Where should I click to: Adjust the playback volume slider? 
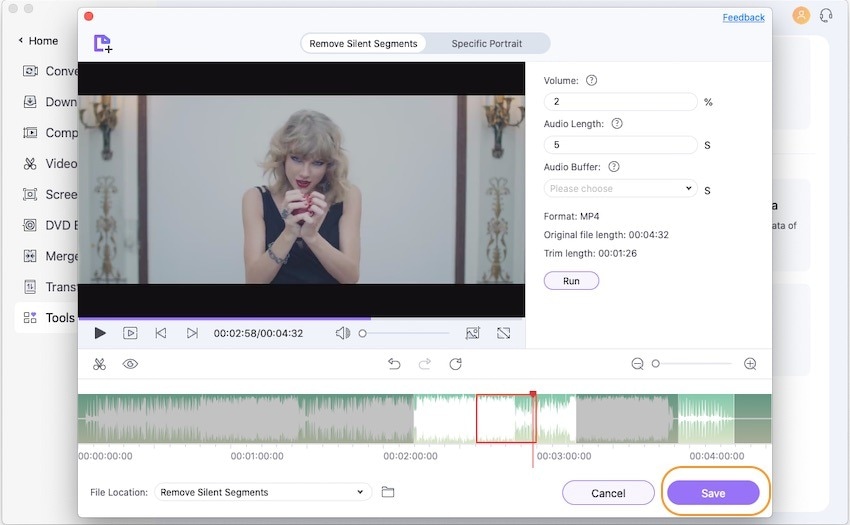pos(405,333)
